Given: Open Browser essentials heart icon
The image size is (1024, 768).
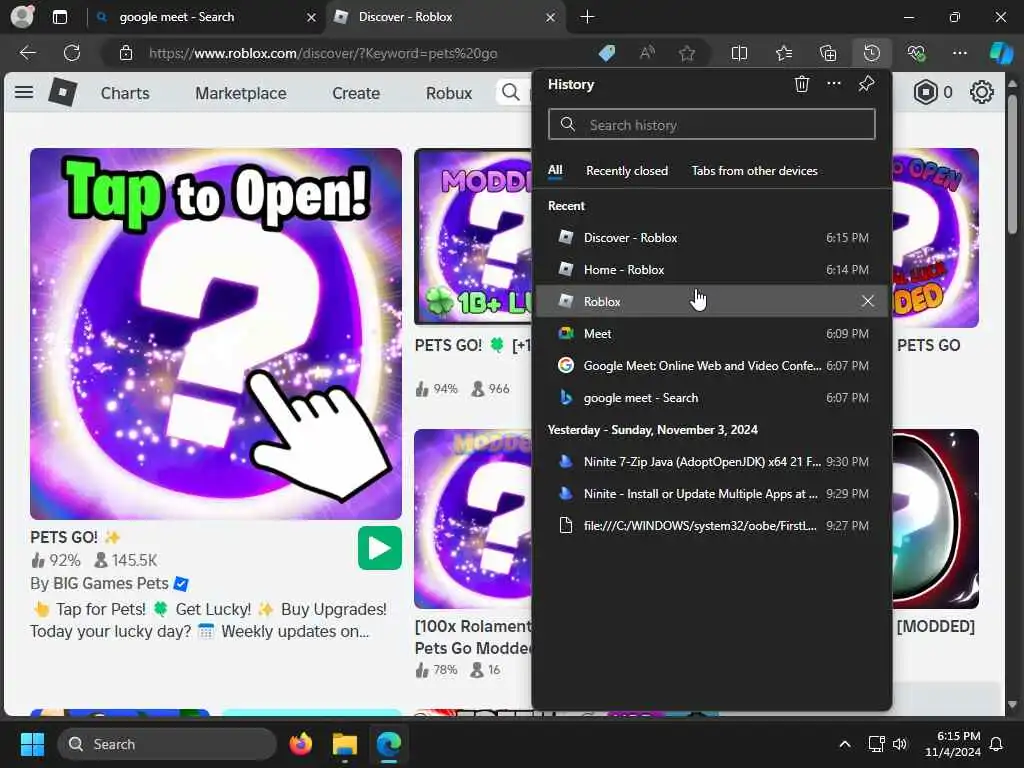Looking at the screenshot, I should (x=916, y=53).
